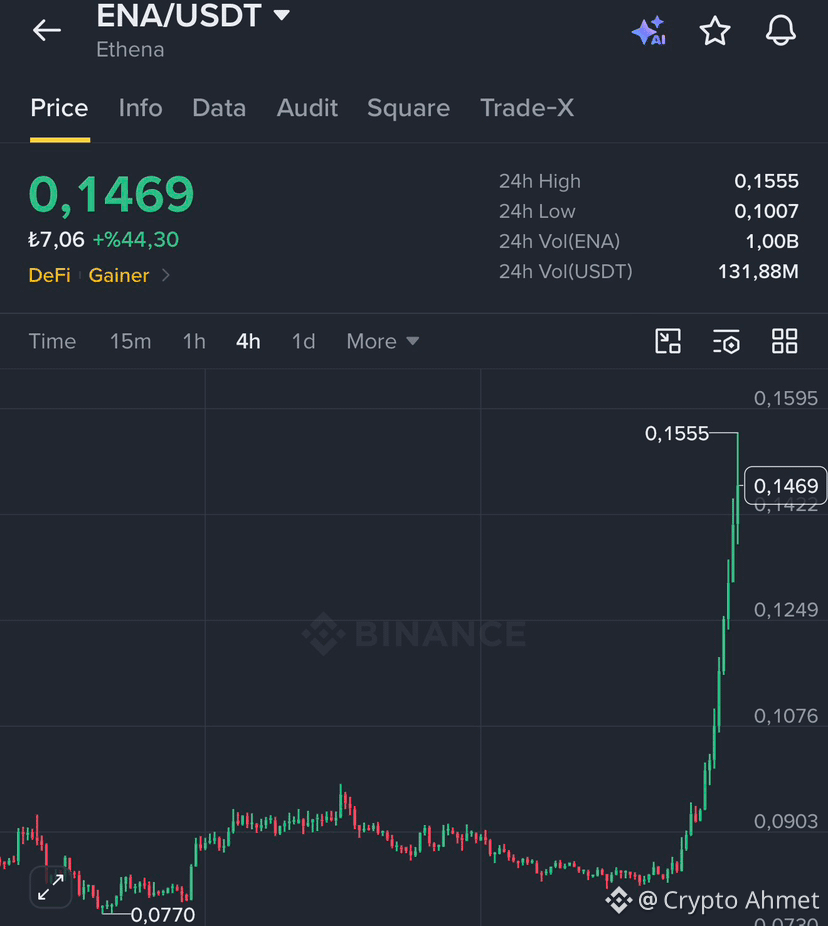Switch to the Square tab
Viewport: 828px width, 926px height.
pyautogui.click(x=408, y=108)
